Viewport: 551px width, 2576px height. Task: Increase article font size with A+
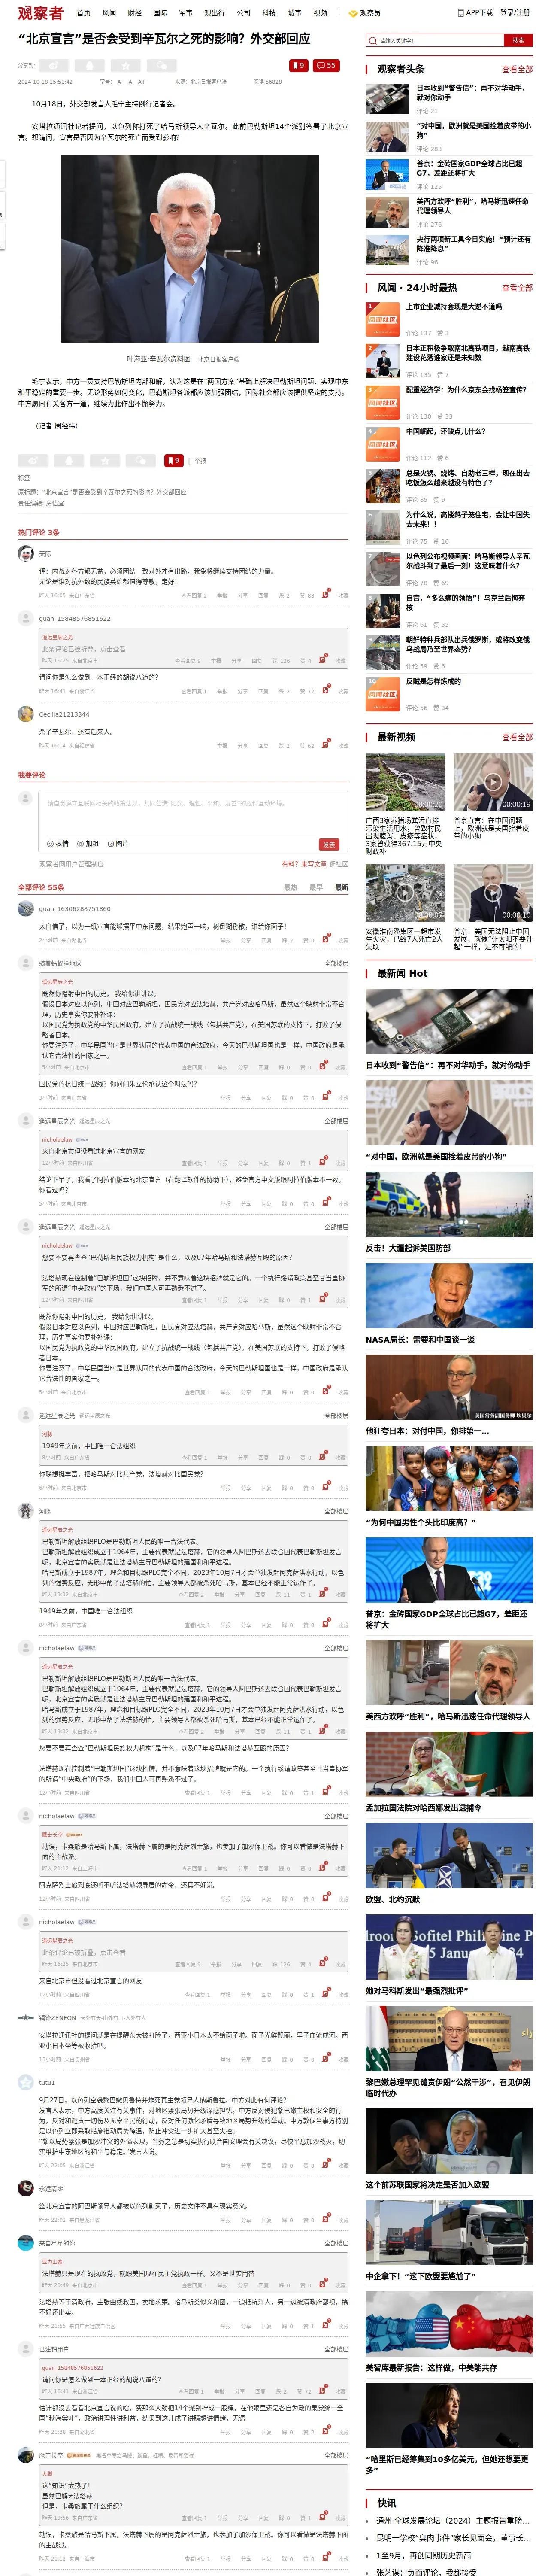[141, 82]
